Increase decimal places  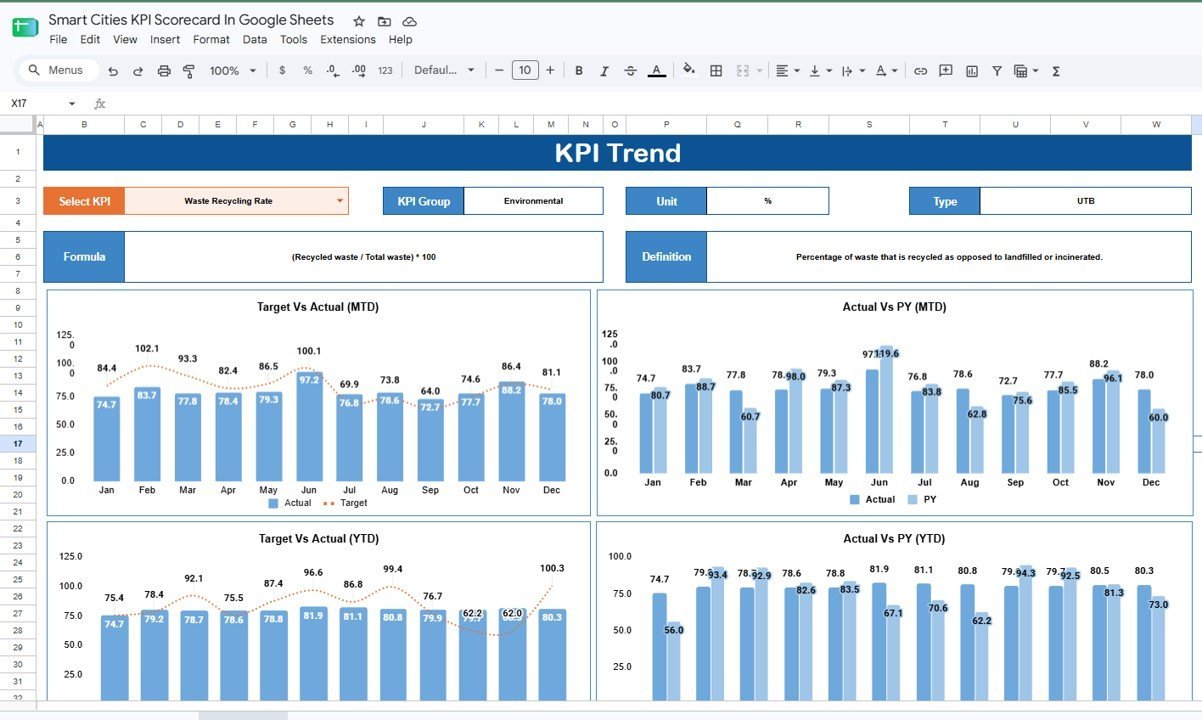coord(359,71)
